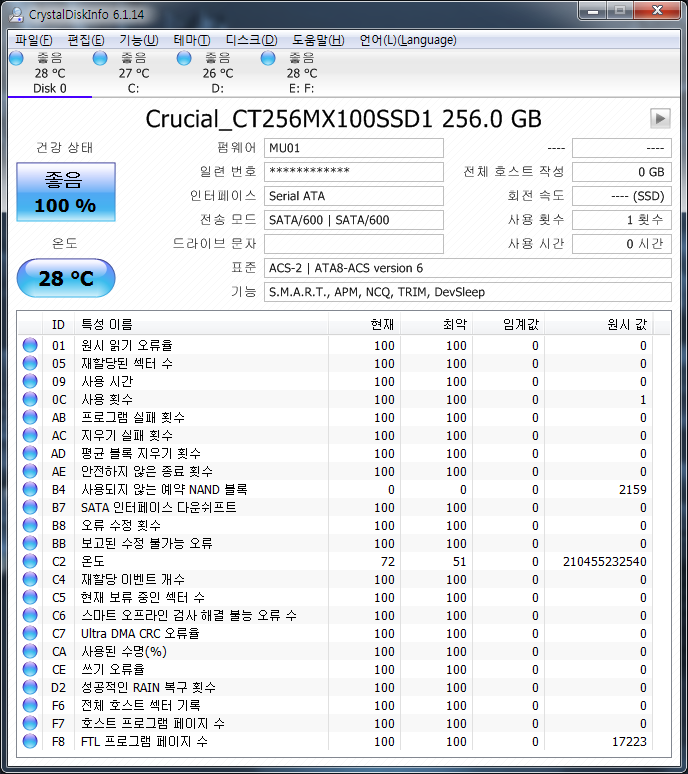The width and height of the screenshot is (688, 774).
Task: Click the SATA/600 transfer mode field
Action: click(353, 220)
